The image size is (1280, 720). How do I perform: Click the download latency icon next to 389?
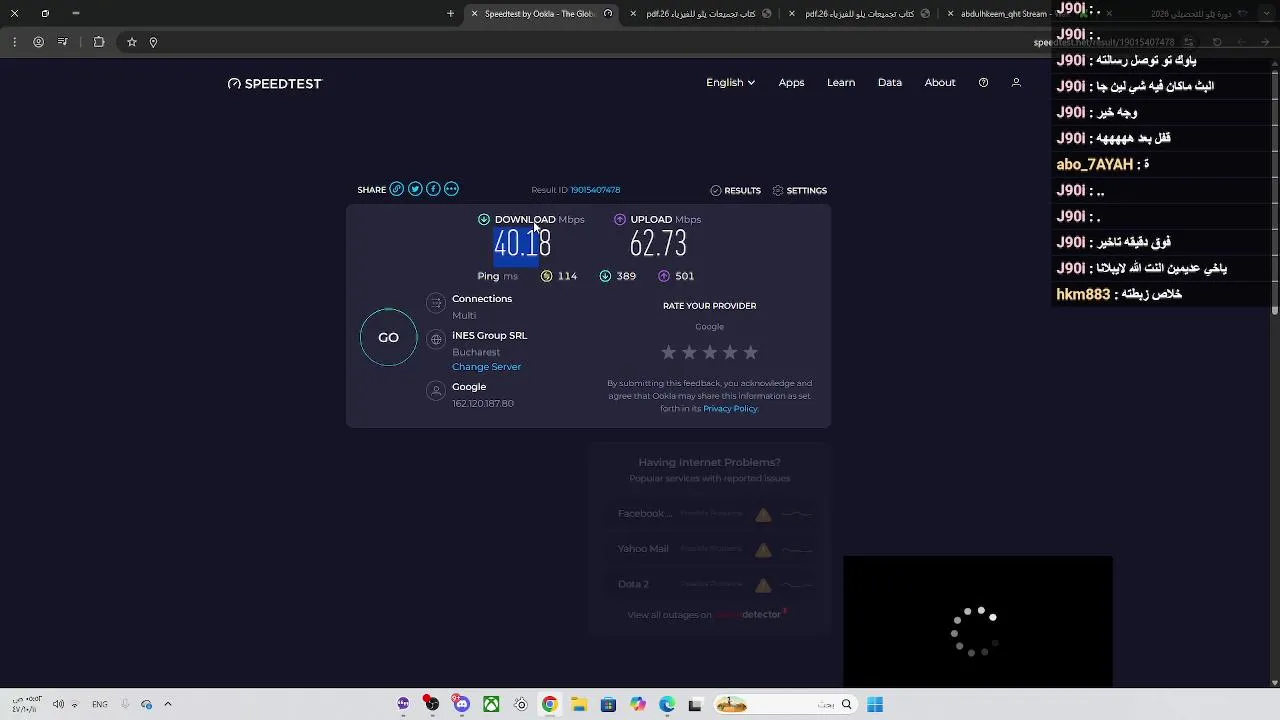point(605,276)
